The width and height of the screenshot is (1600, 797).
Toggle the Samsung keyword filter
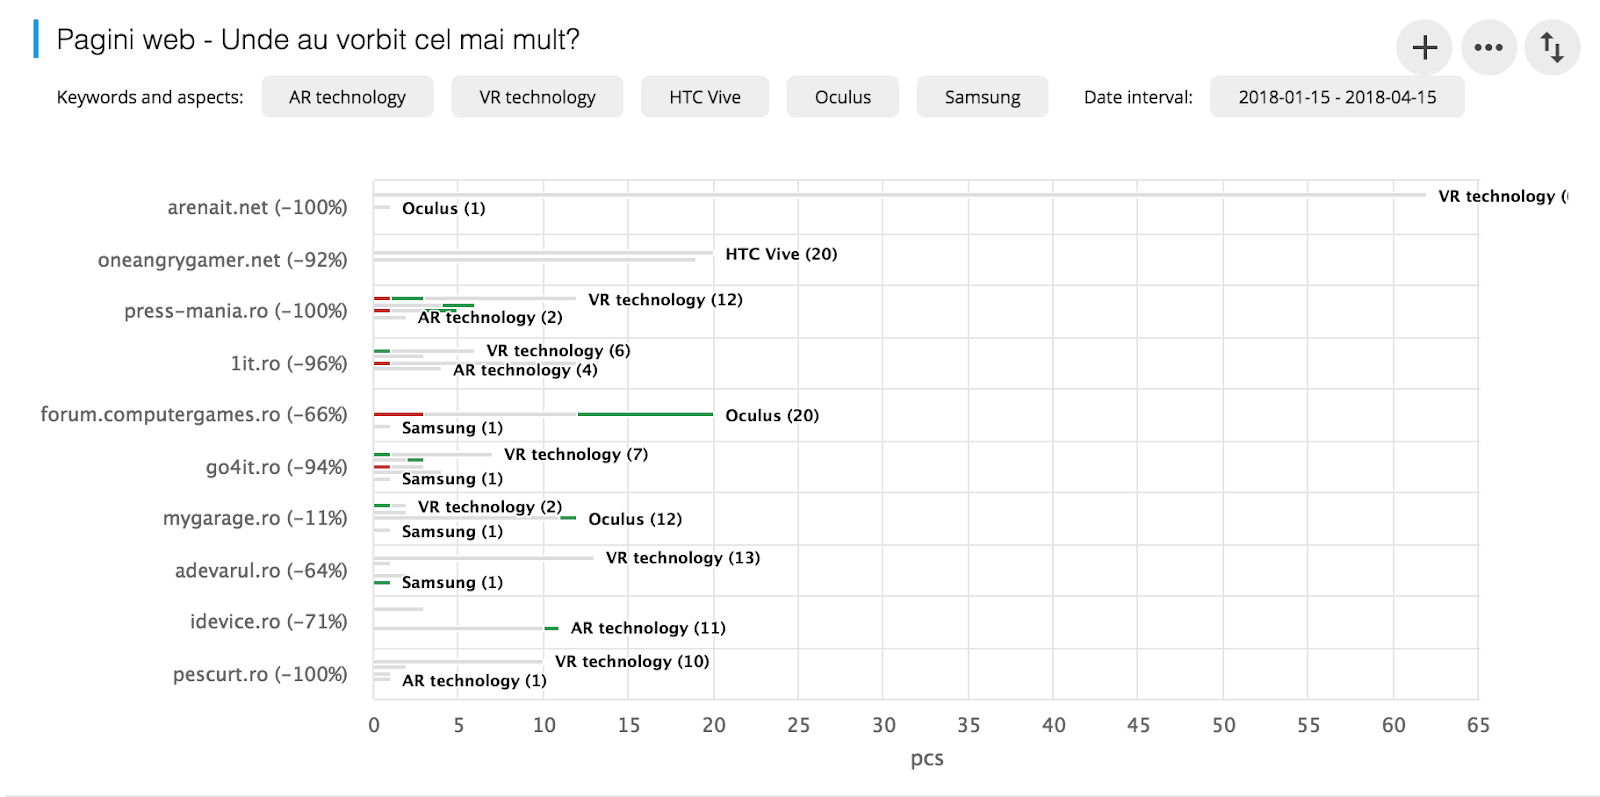pos(982,97)
